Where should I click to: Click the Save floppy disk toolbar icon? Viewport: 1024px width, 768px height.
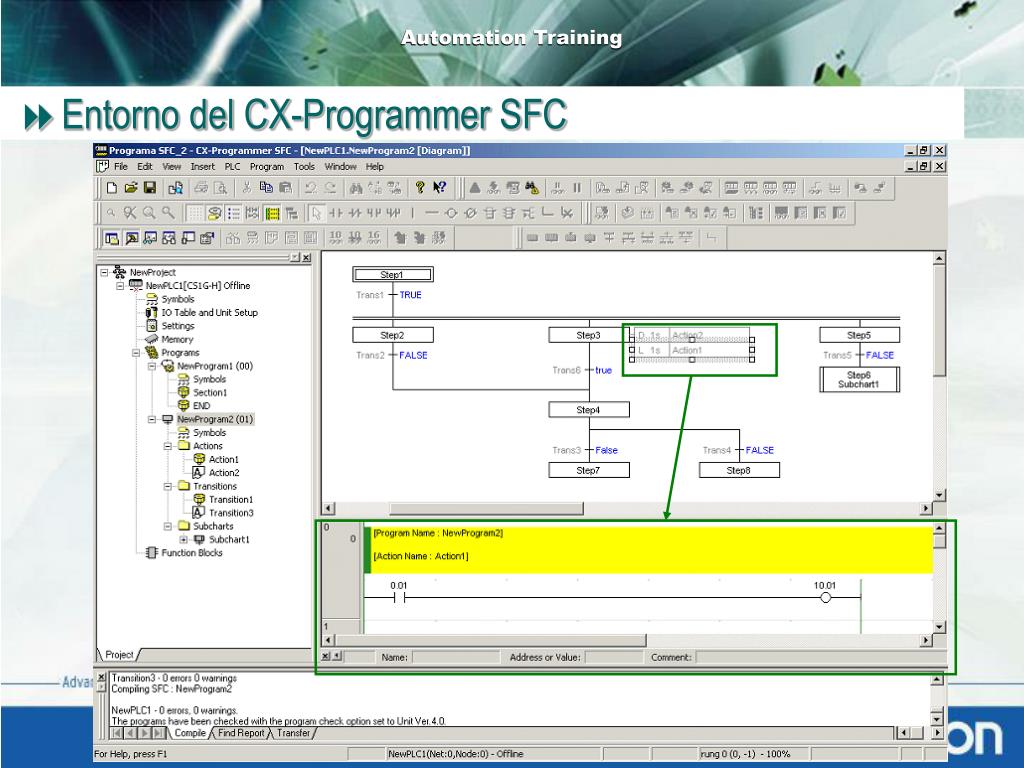150,189
